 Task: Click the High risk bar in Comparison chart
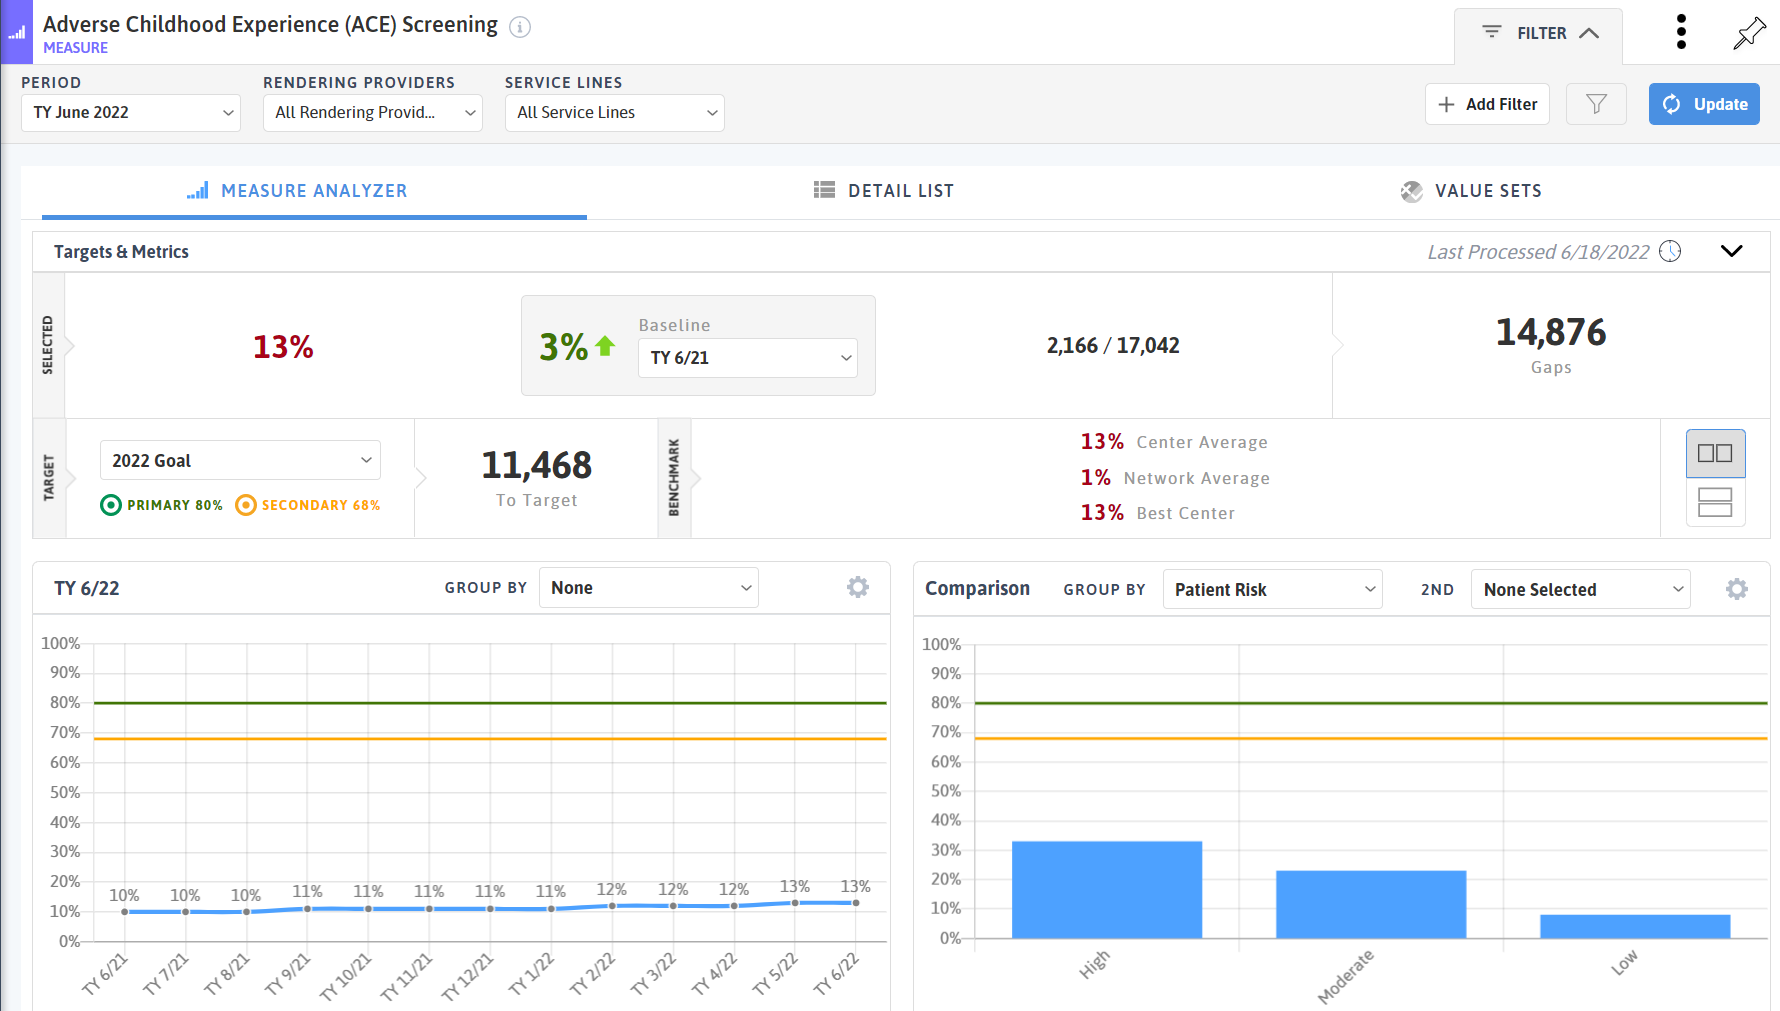[1107, 890]
